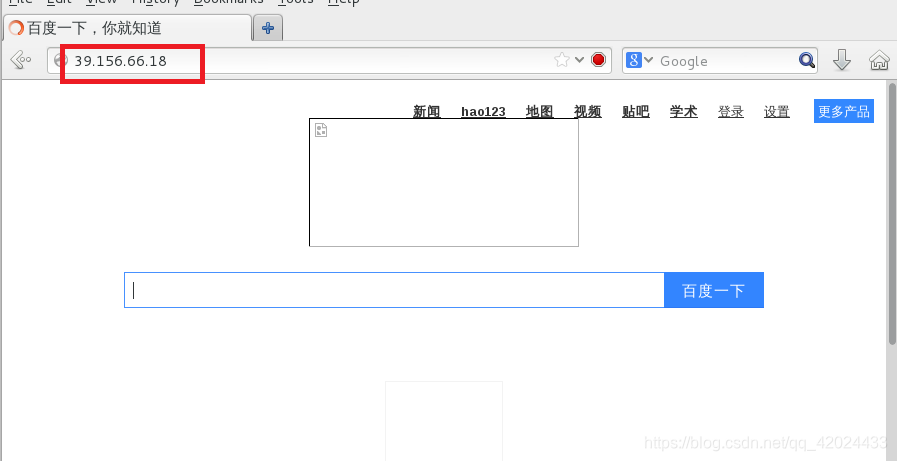Open the 贴吧 link

(636, 112)
